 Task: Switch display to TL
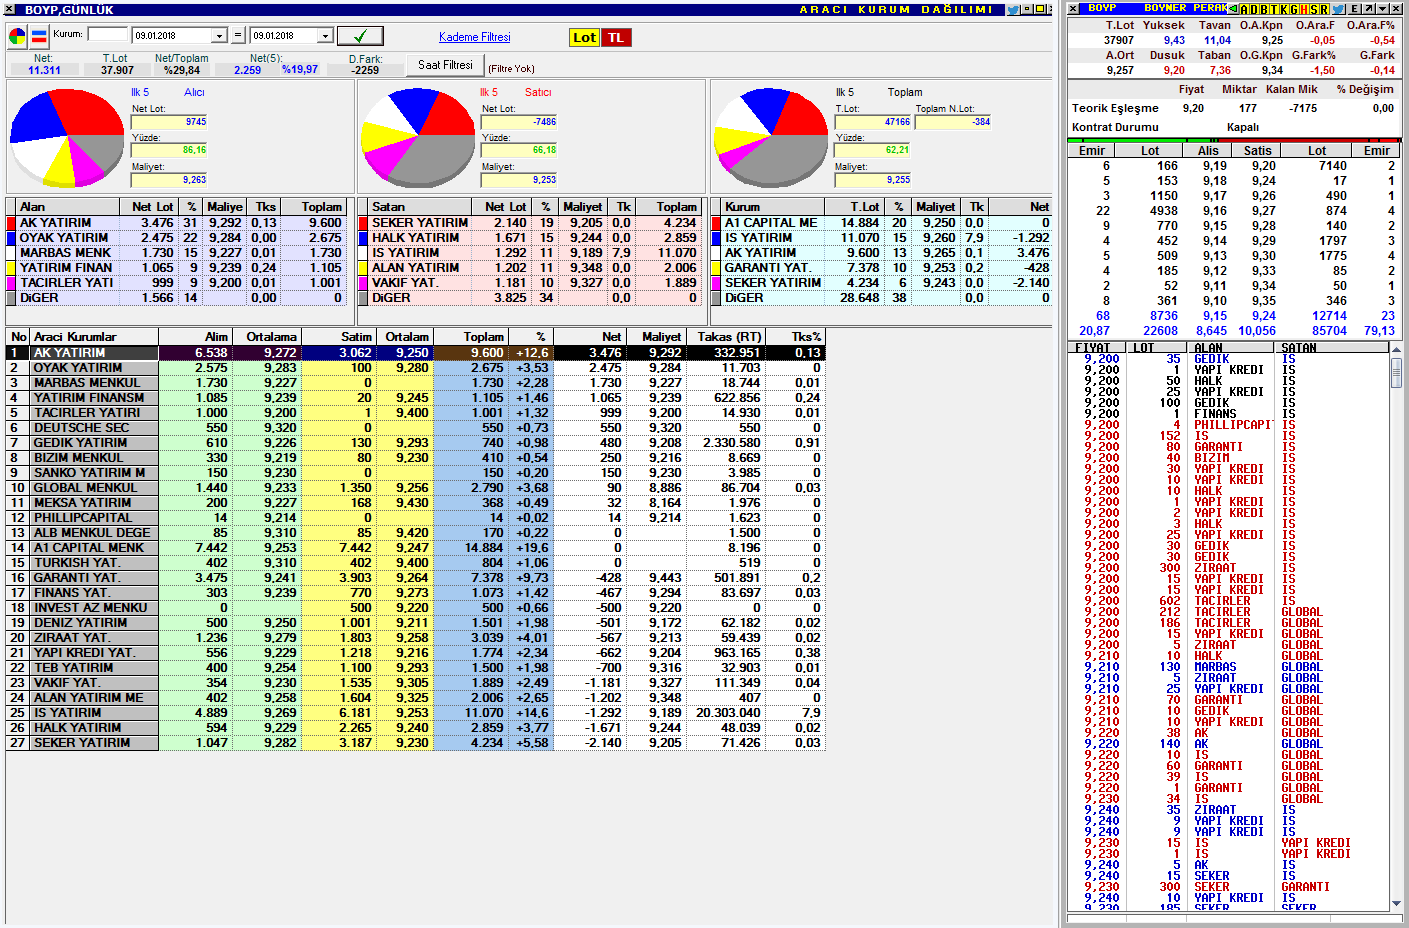pos(616,37)
